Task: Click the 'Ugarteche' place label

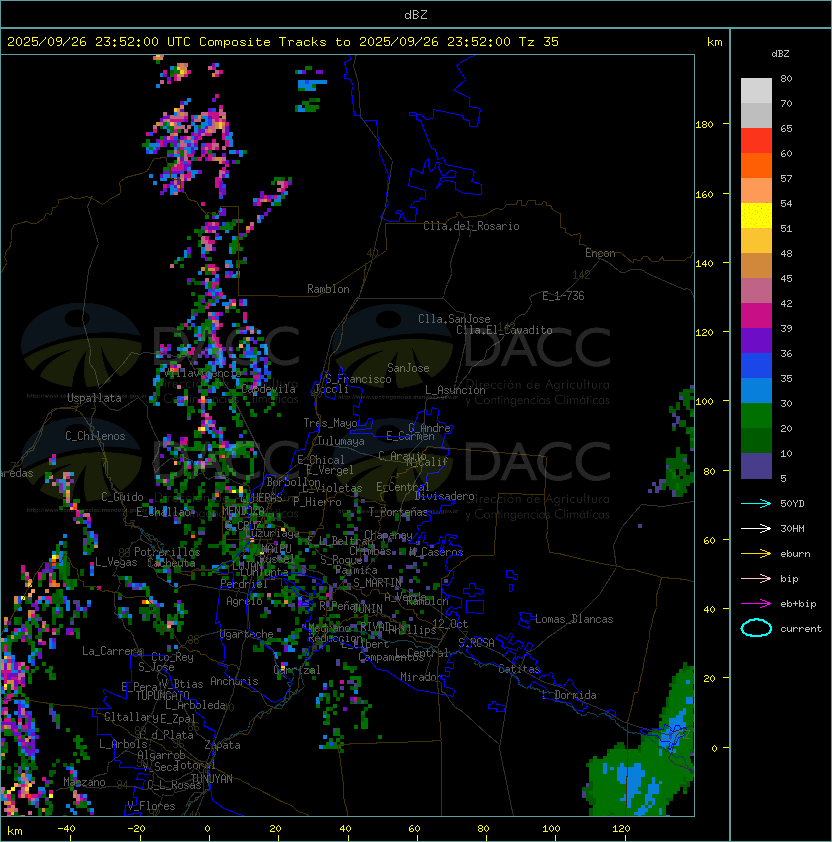Action: tap(247, 634)
